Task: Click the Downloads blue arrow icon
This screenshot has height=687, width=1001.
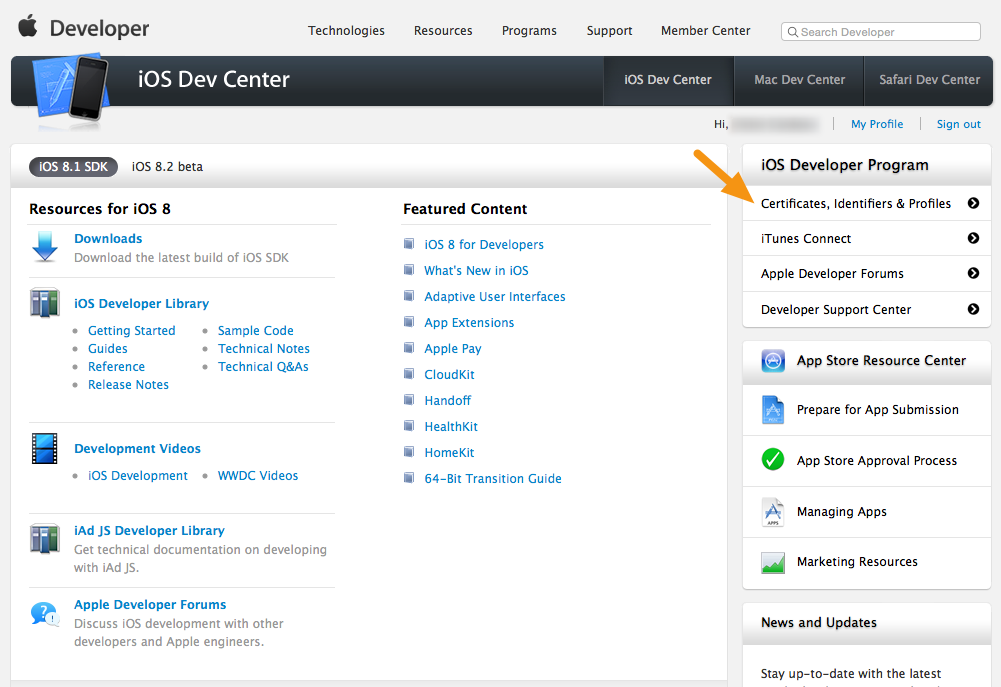Action: click(x=45, y=246)
